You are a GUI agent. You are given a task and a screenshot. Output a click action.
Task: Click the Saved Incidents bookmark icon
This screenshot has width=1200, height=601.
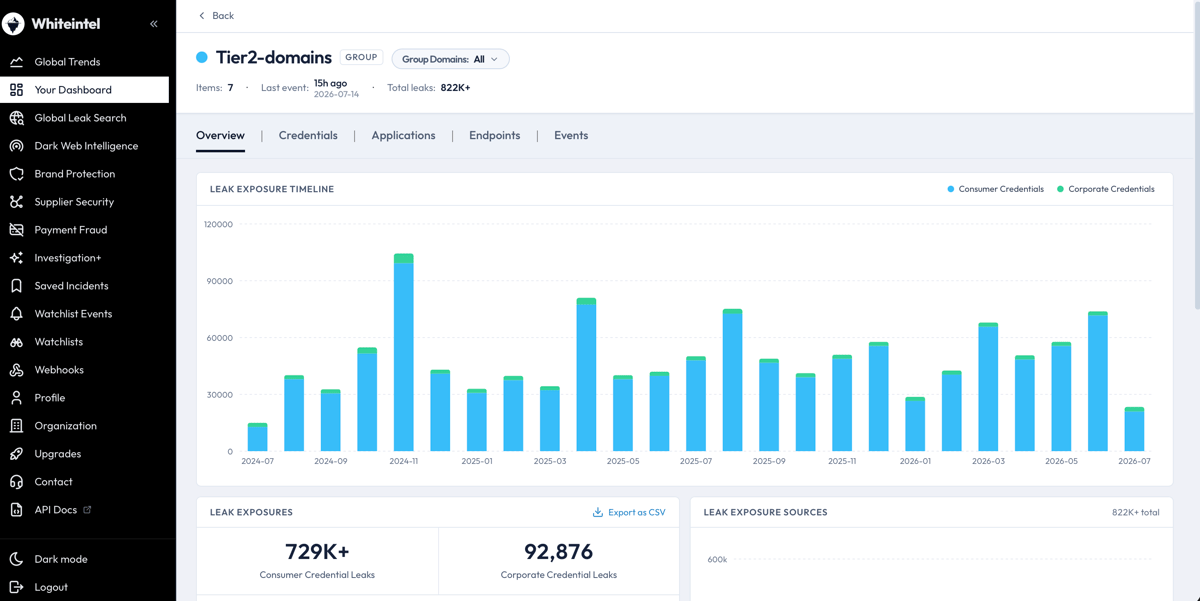coord(16,286)
